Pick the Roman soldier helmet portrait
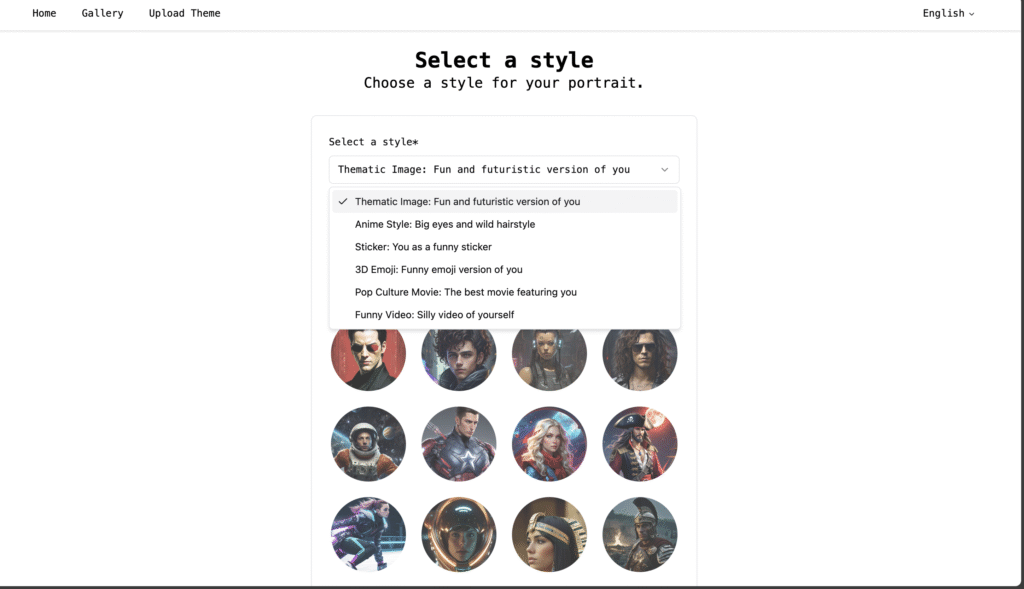The width and height of the screenshot is (1024, 589). [639, 534]
